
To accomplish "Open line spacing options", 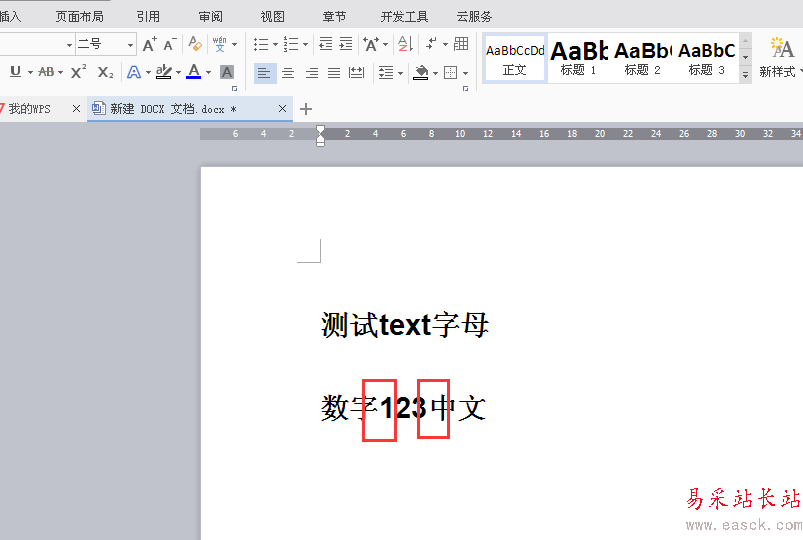I will click(x=386, y=73).
